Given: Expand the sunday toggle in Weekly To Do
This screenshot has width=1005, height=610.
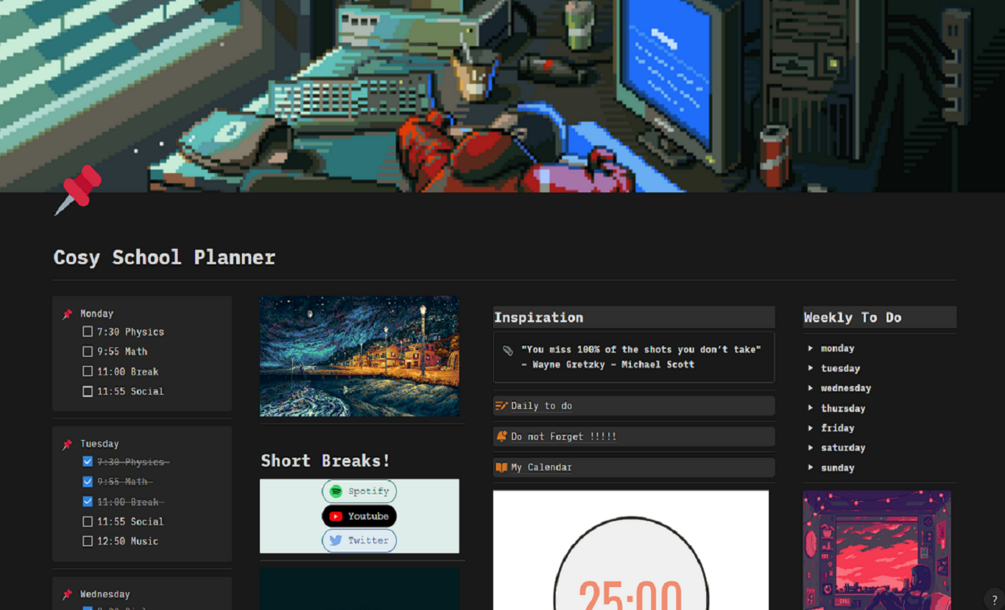Looking at the screenshot, I should coord(810,468).
